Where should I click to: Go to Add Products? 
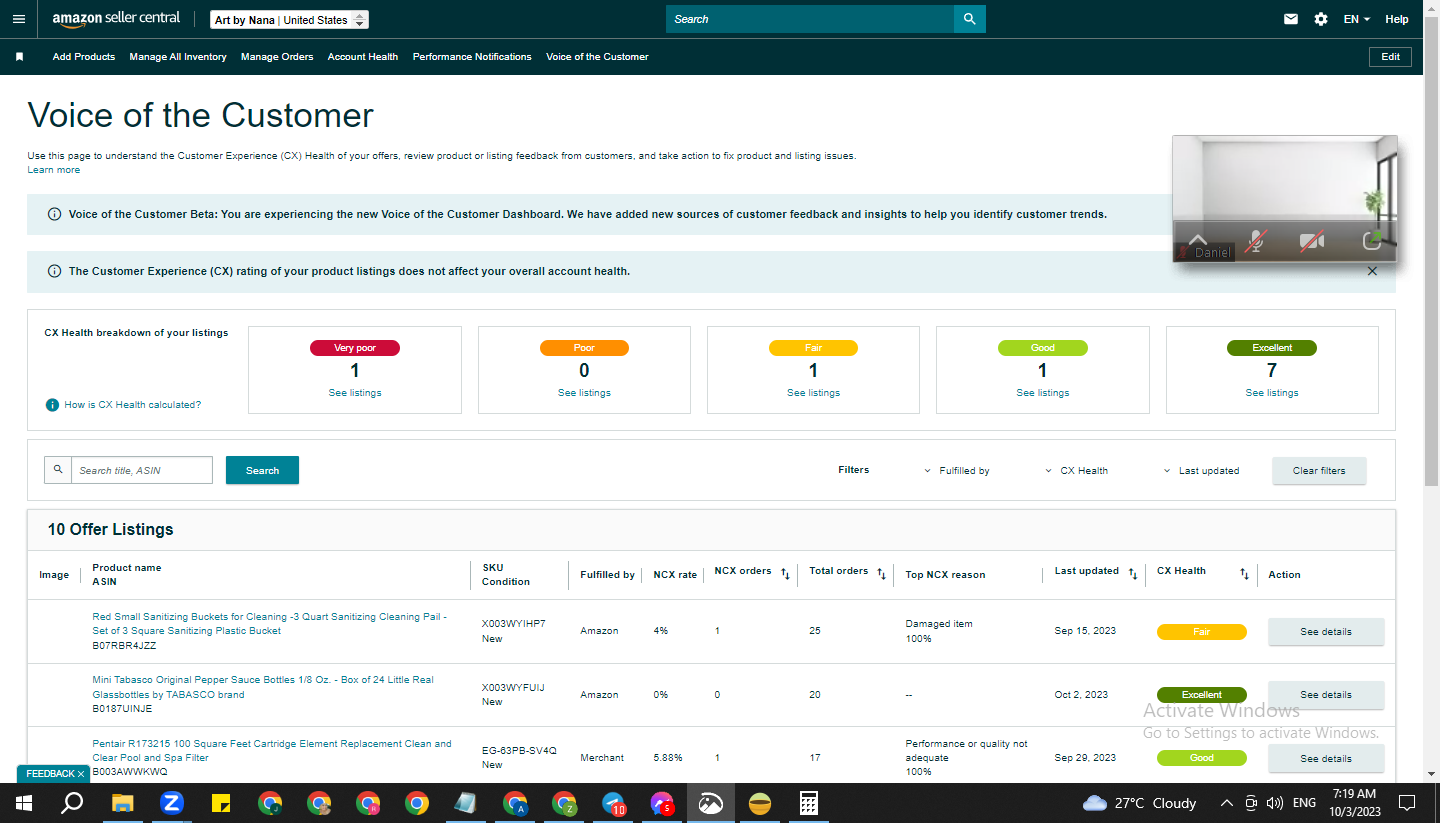tap(84, 57)
